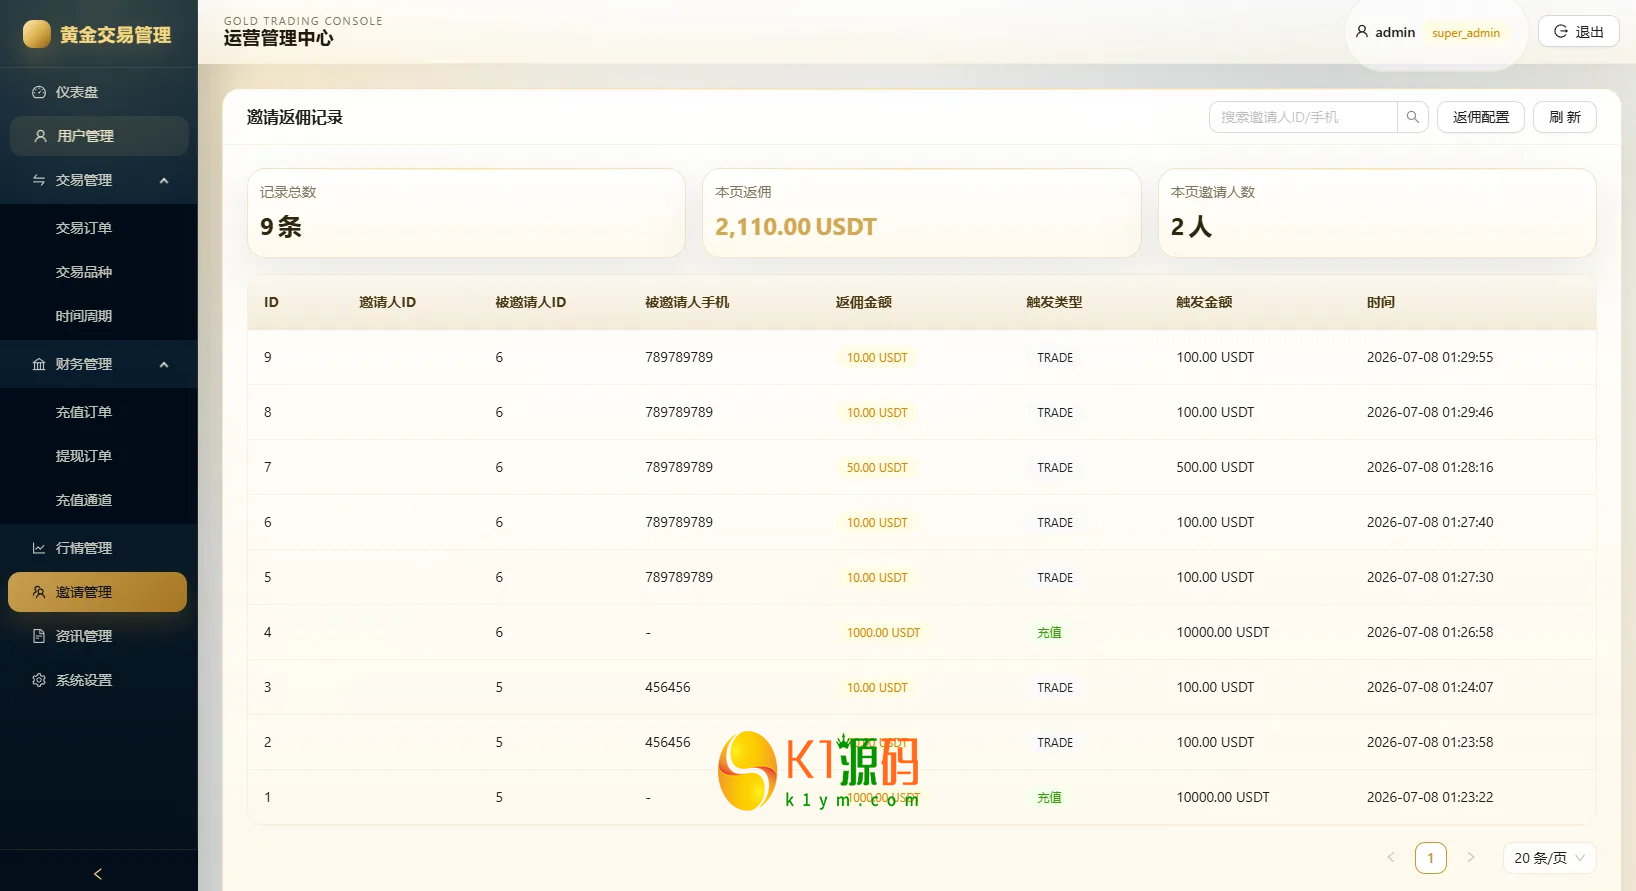This screenshot has width=1636, height=891.
Task: Click the 运营管理中心 header title
Action: pos(279,38)
